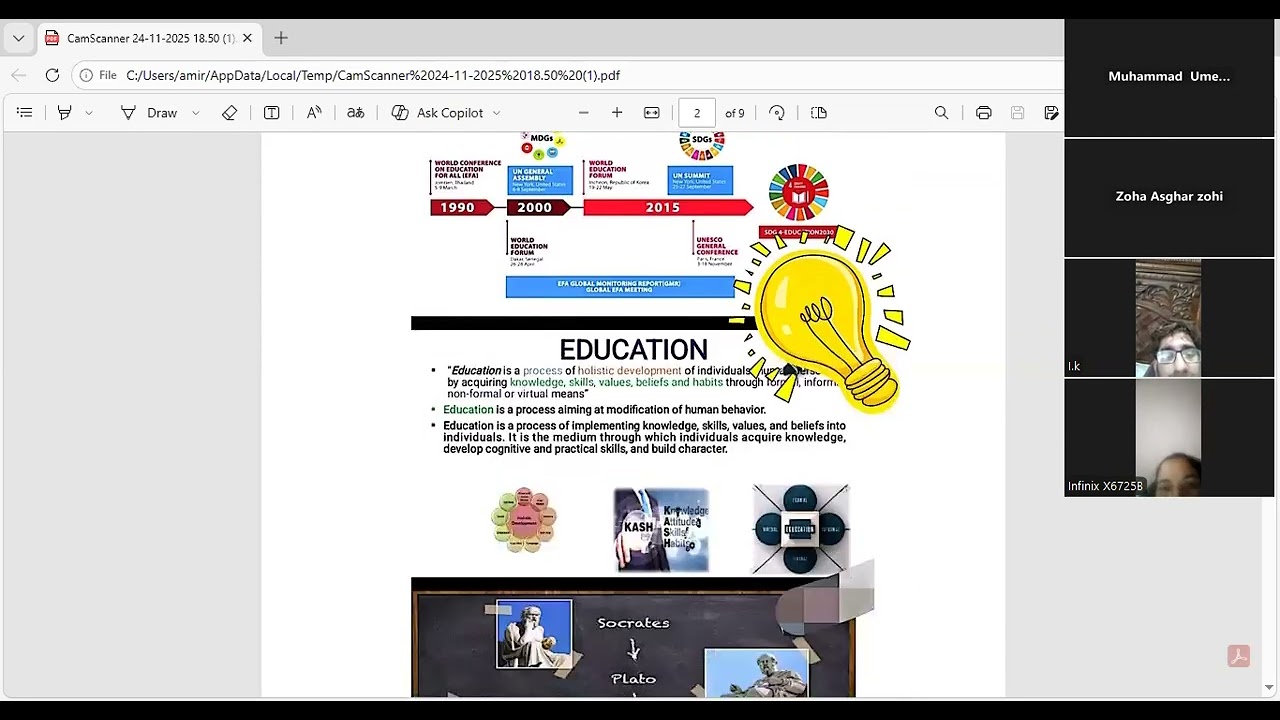This screenshot has height=720, width=1280.
Task: Click the 2015 timeline bar
Action: [x=667, y=207]
